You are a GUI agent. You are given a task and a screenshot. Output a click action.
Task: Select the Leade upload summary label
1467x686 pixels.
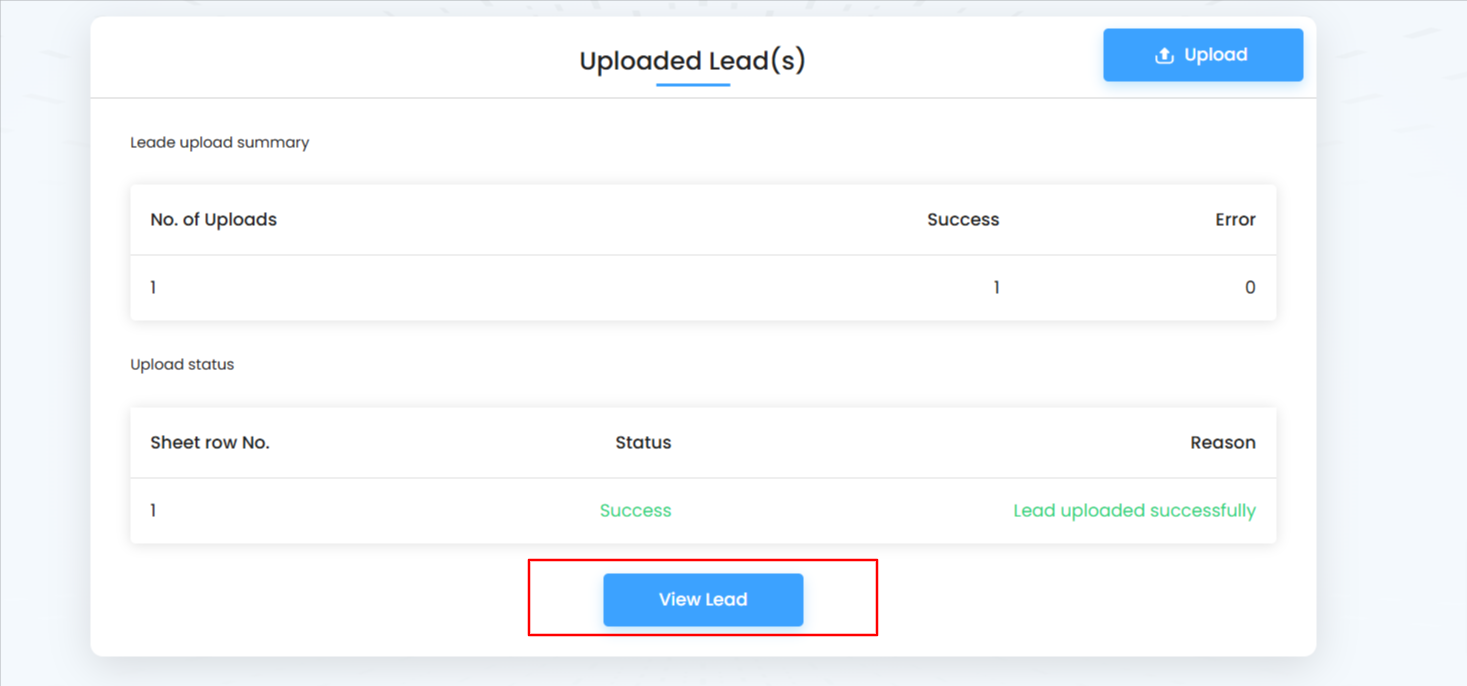tap(219, 143)
